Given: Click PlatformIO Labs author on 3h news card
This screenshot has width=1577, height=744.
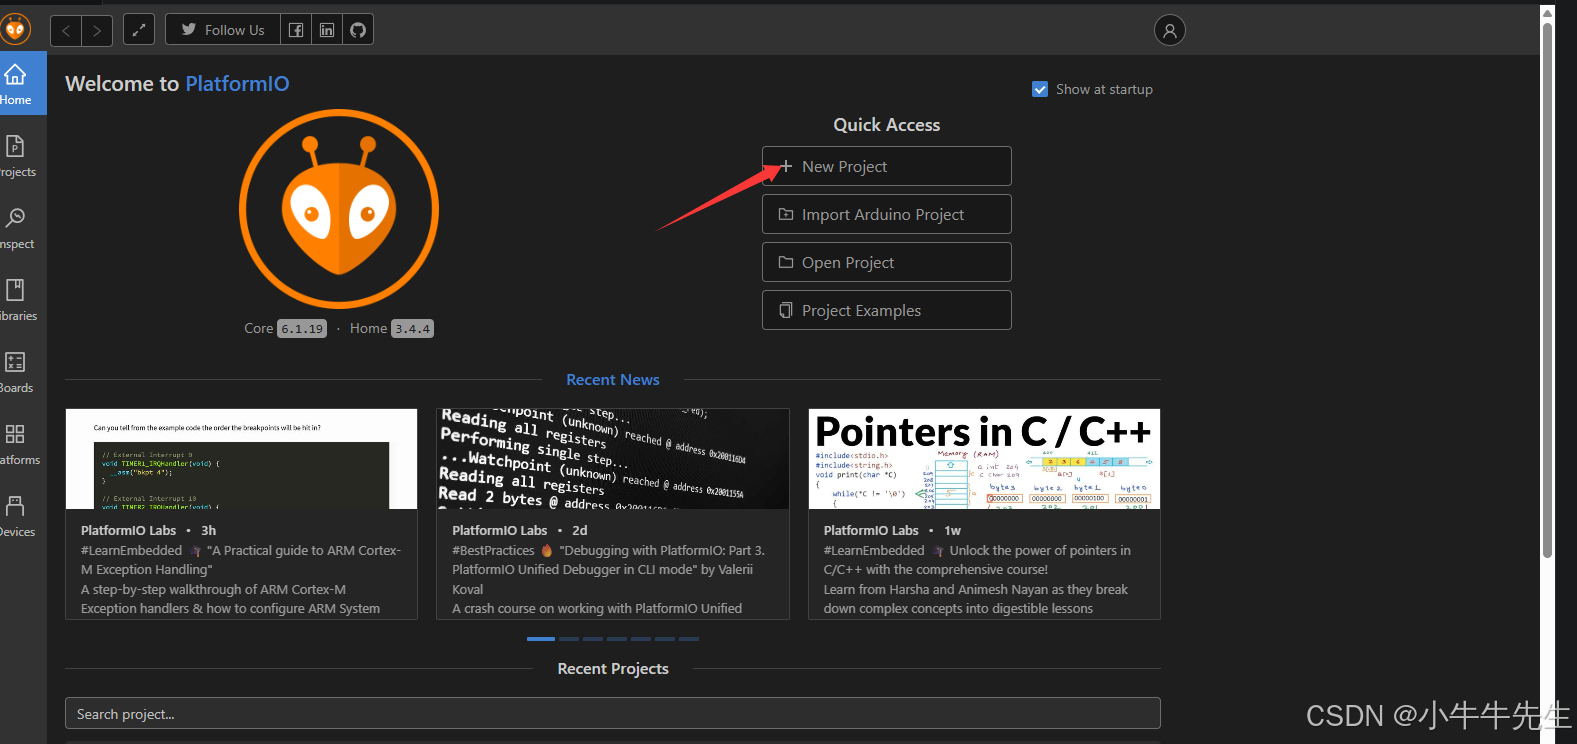Looking at the screenshot, I should click(128, 531).
